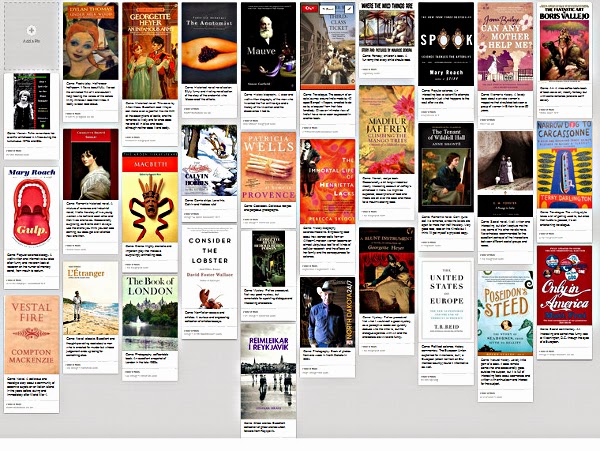Click the plus icon in Add a Pin tile

(x=31, y=30)
